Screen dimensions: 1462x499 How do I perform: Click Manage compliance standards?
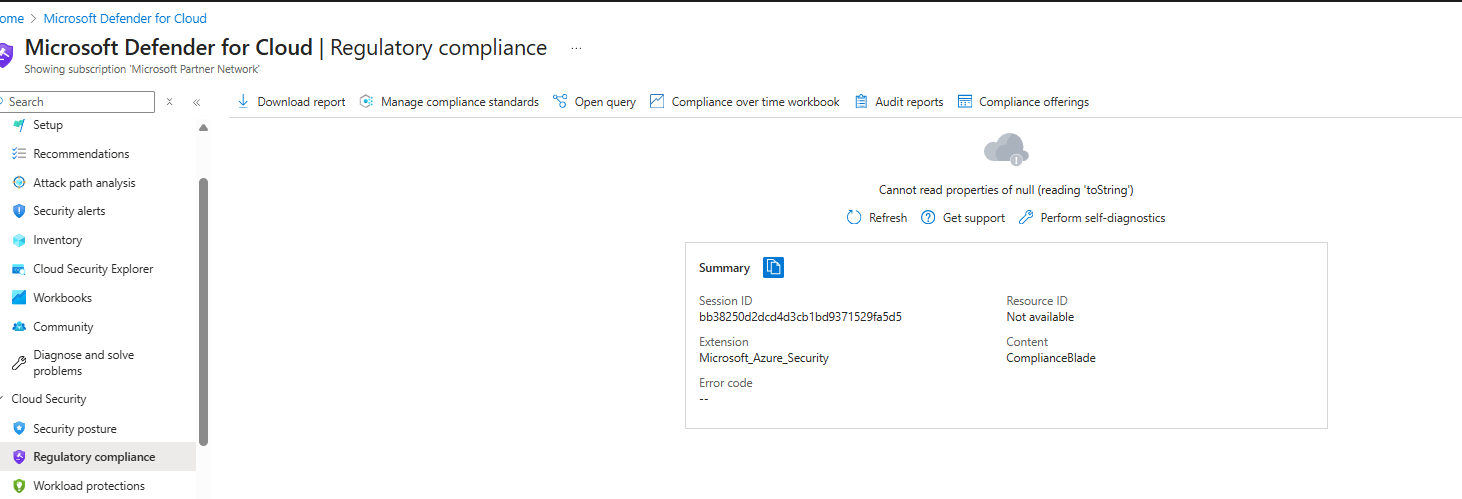coord(449,101)
